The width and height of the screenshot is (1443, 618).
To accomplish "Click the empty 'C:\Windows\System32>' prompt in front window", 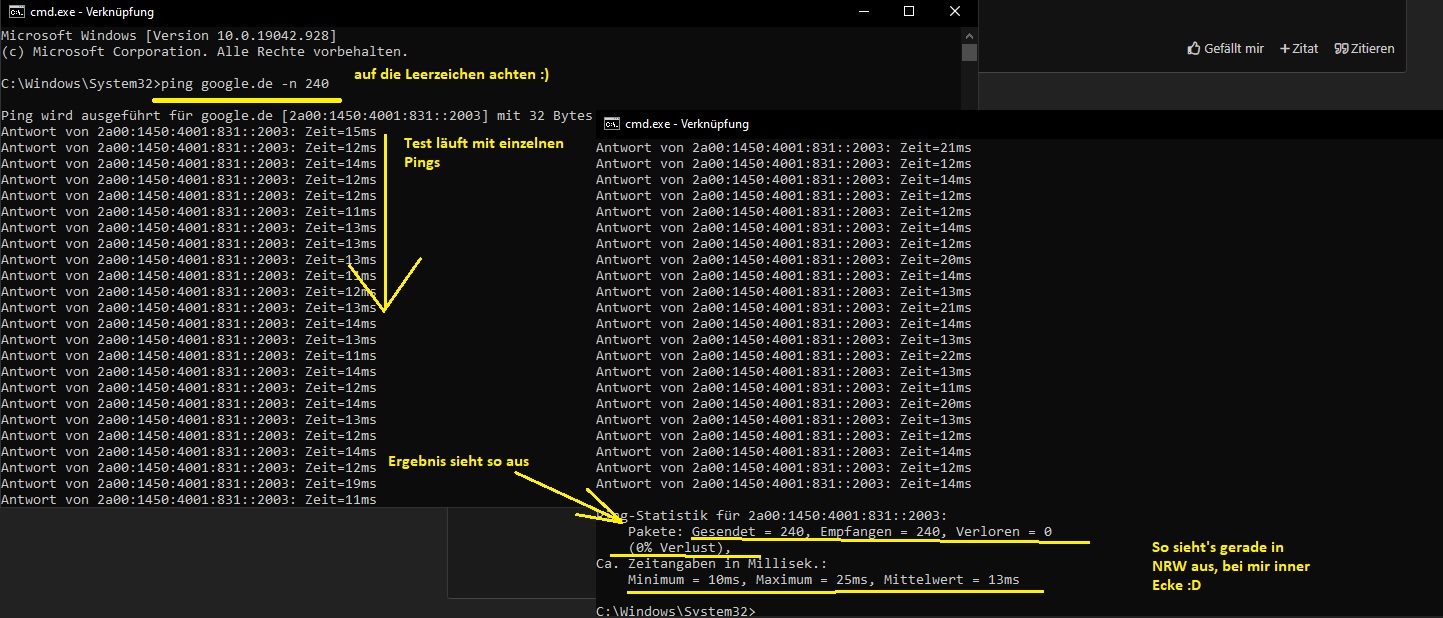I will coord(675,610).
